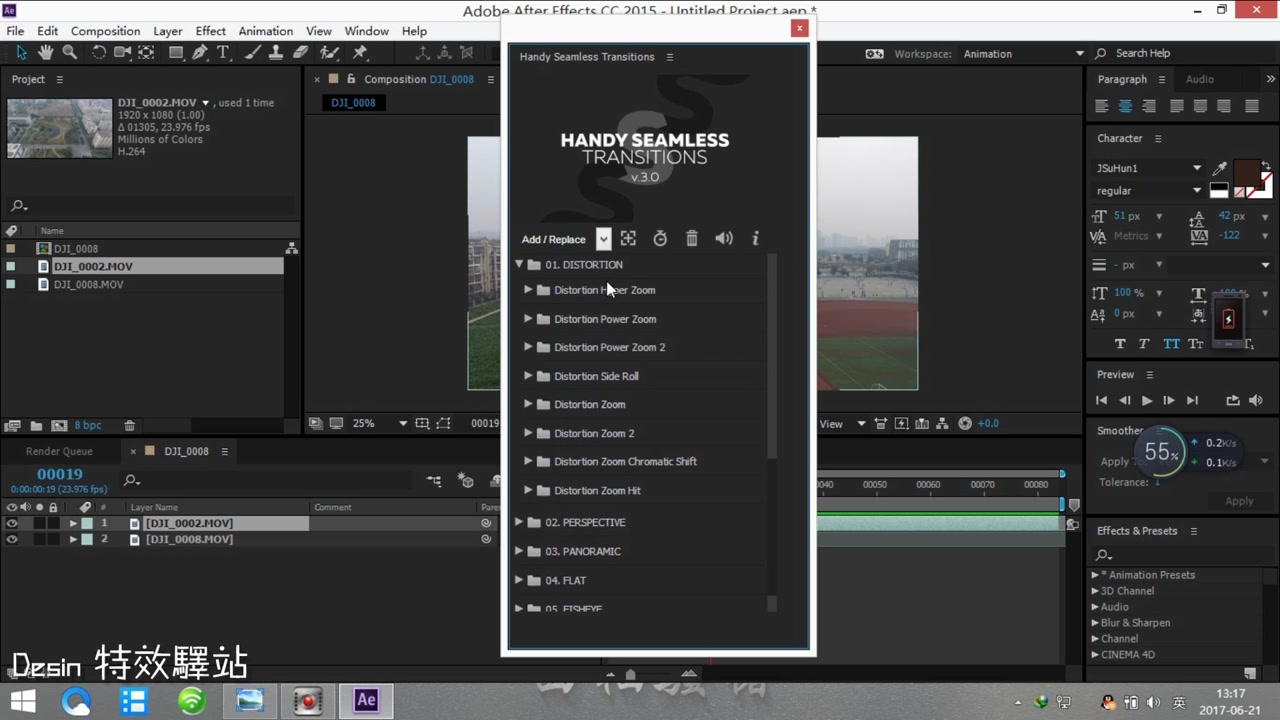Screen dimensions: 1280x720
Task: Select the Horizontal Type tool
Action: (x=223, y=52)
